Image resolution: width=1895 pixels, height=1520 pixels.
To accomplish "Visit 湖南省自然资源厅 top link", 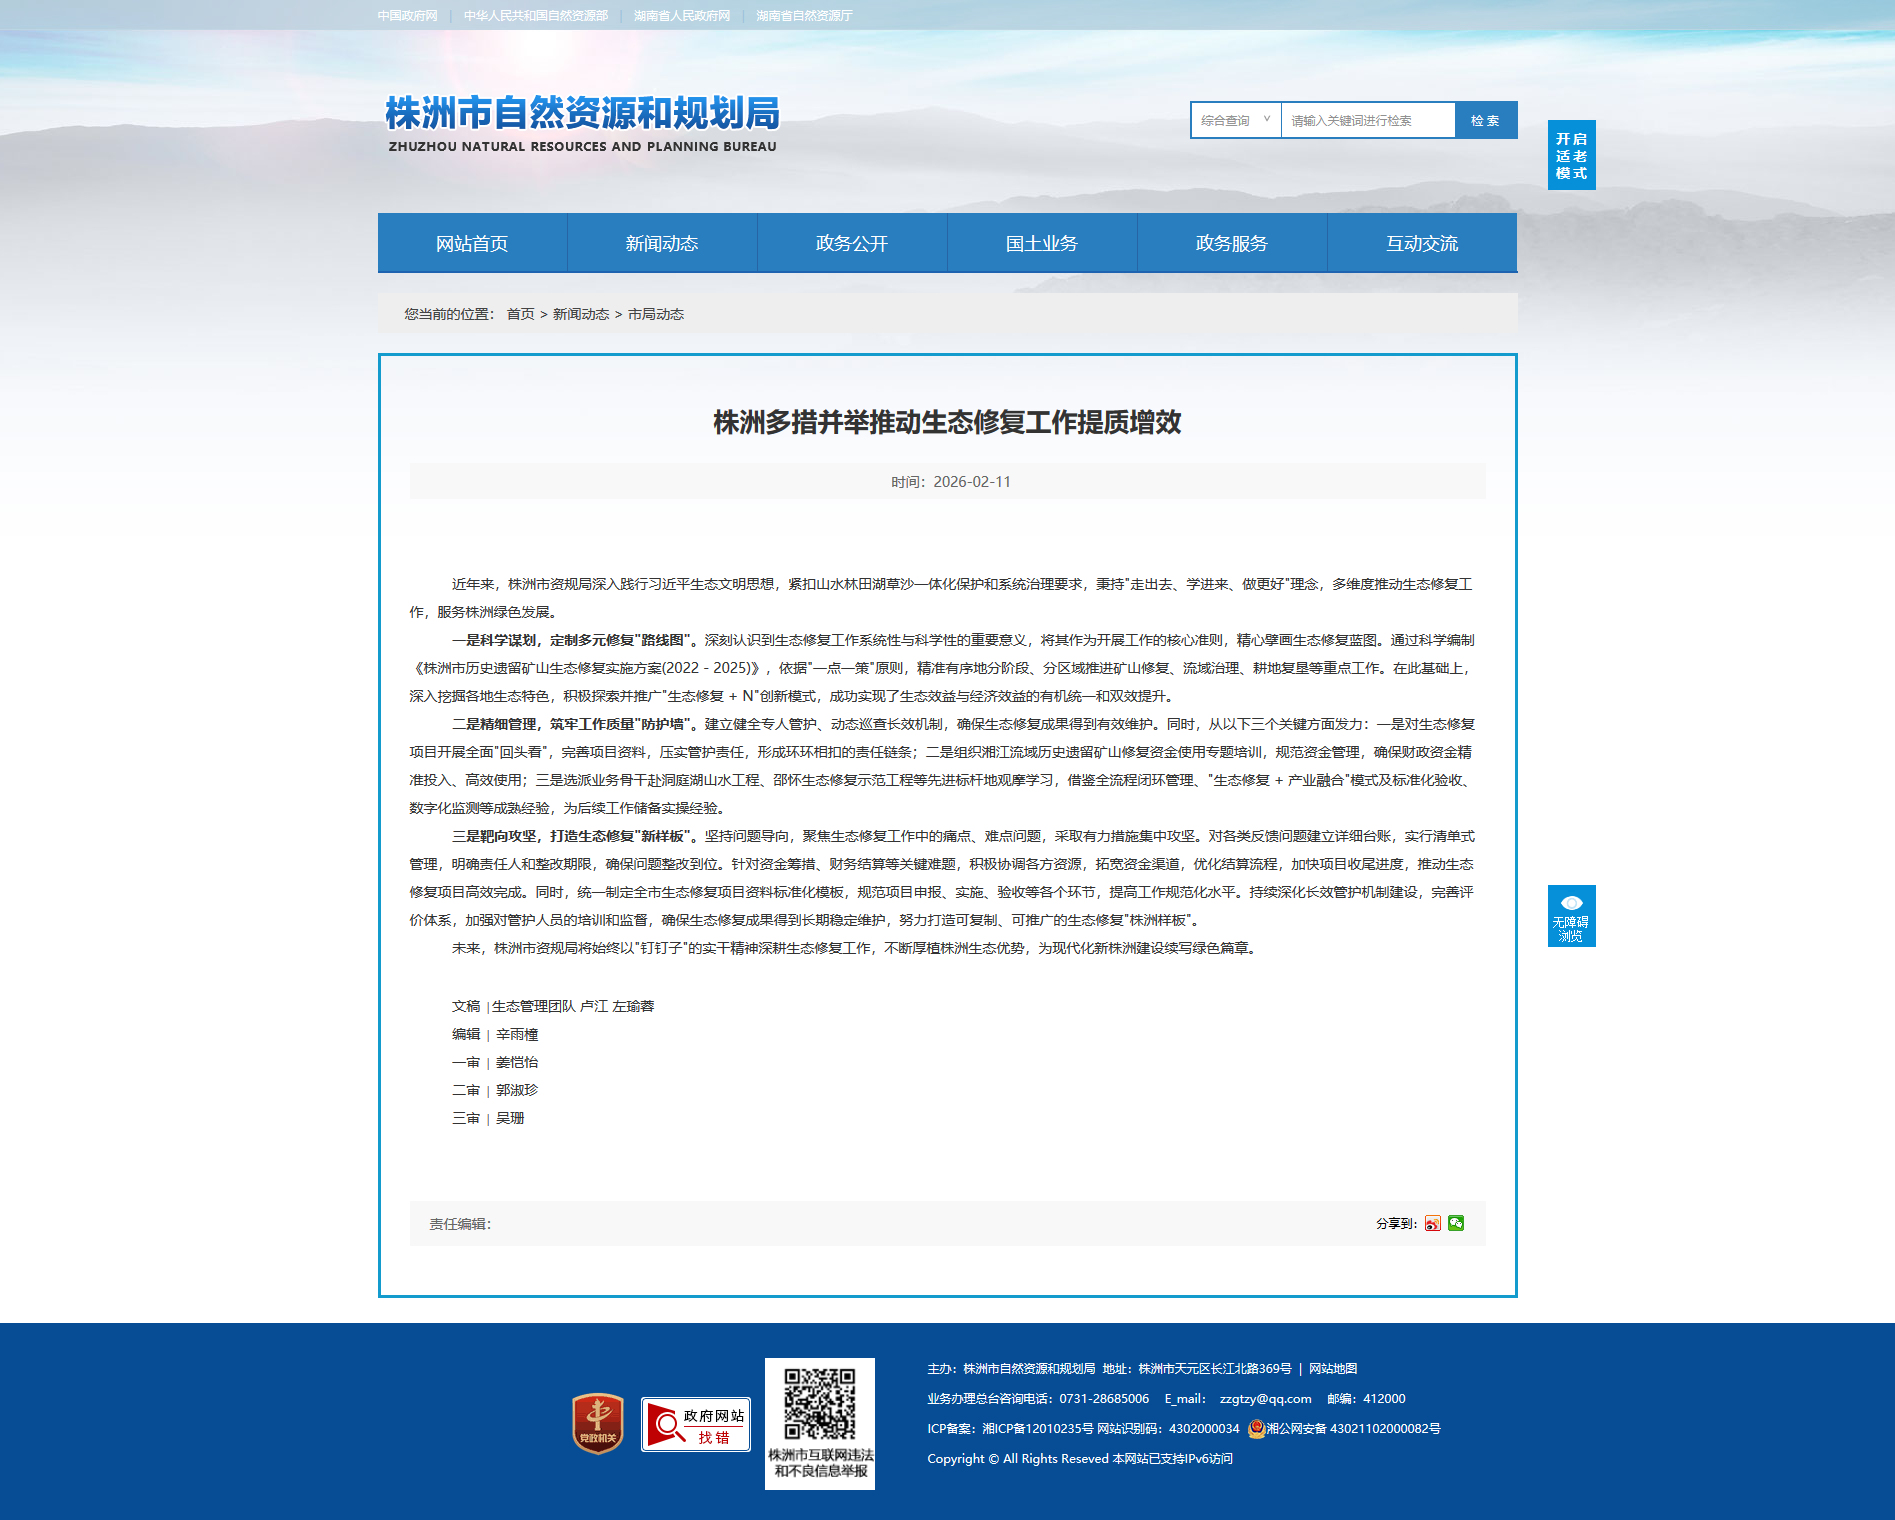I will tap(804, 16).
